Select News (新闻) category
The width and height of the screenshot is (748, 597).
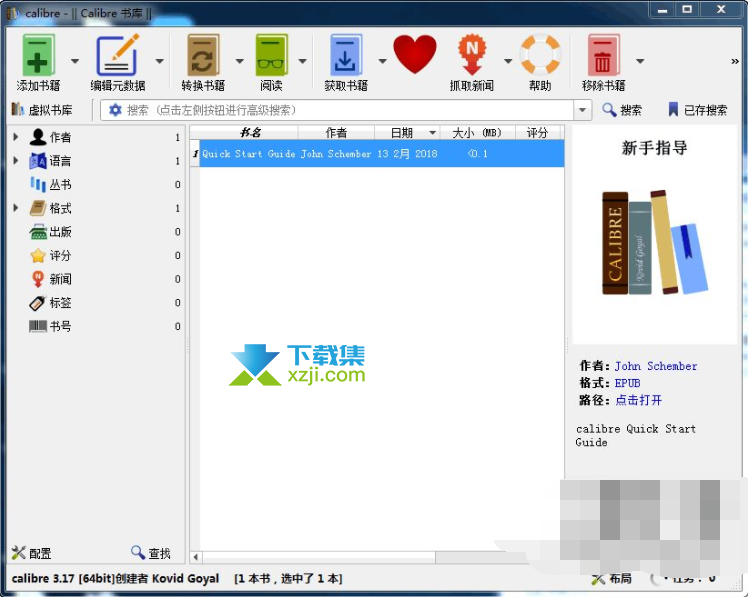[50, 279]
